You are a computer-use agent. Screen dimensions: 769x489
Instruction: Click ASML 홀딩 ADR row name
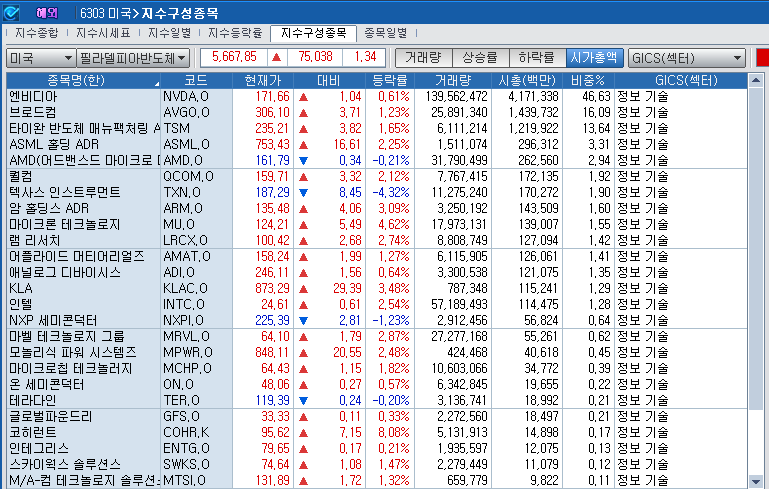[x=54, y=145]
